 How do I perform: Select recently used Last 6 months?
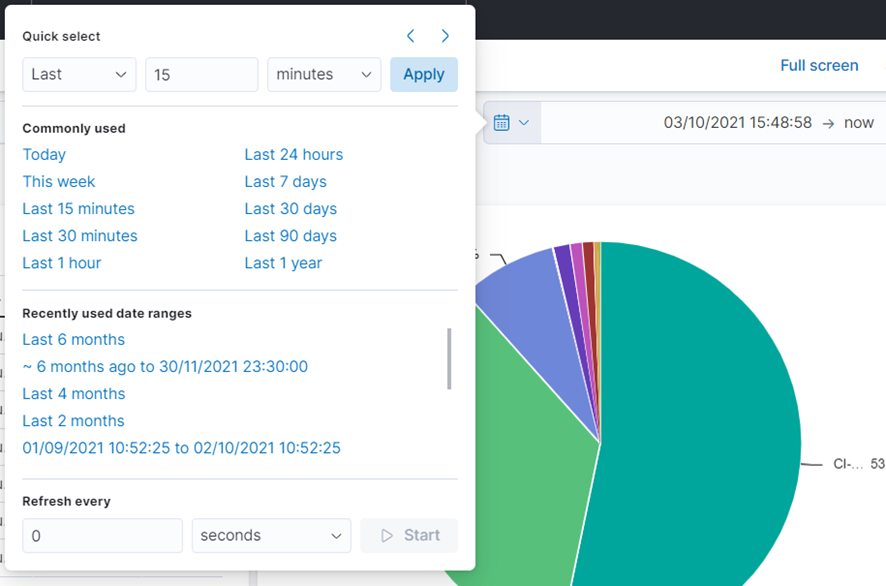tap(73, 340)
